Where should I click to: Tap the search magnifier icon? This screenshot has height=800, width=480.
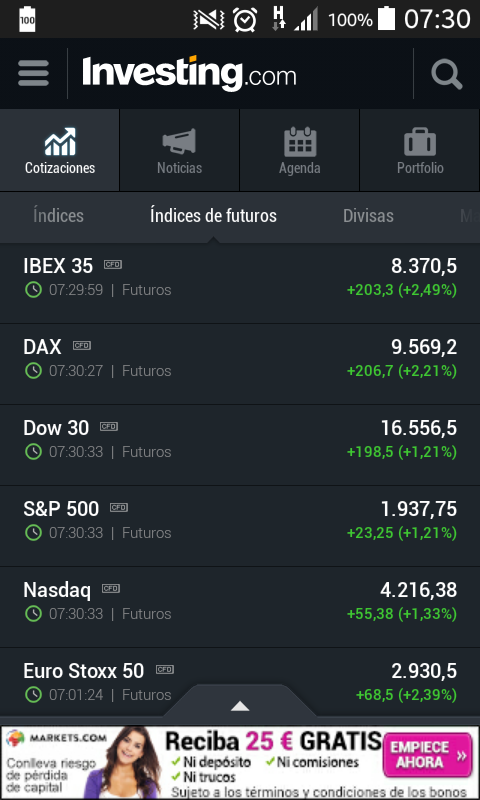tap(447, 74)
